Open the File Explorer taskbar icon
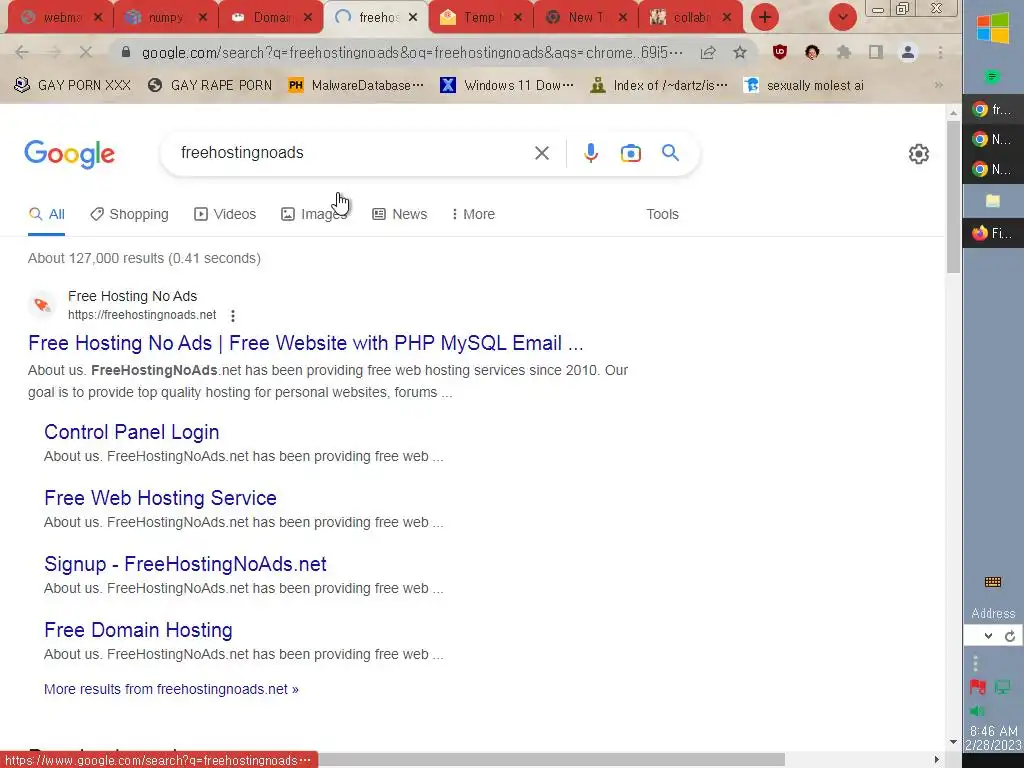Screen dimensions: 1024x768 993,200
